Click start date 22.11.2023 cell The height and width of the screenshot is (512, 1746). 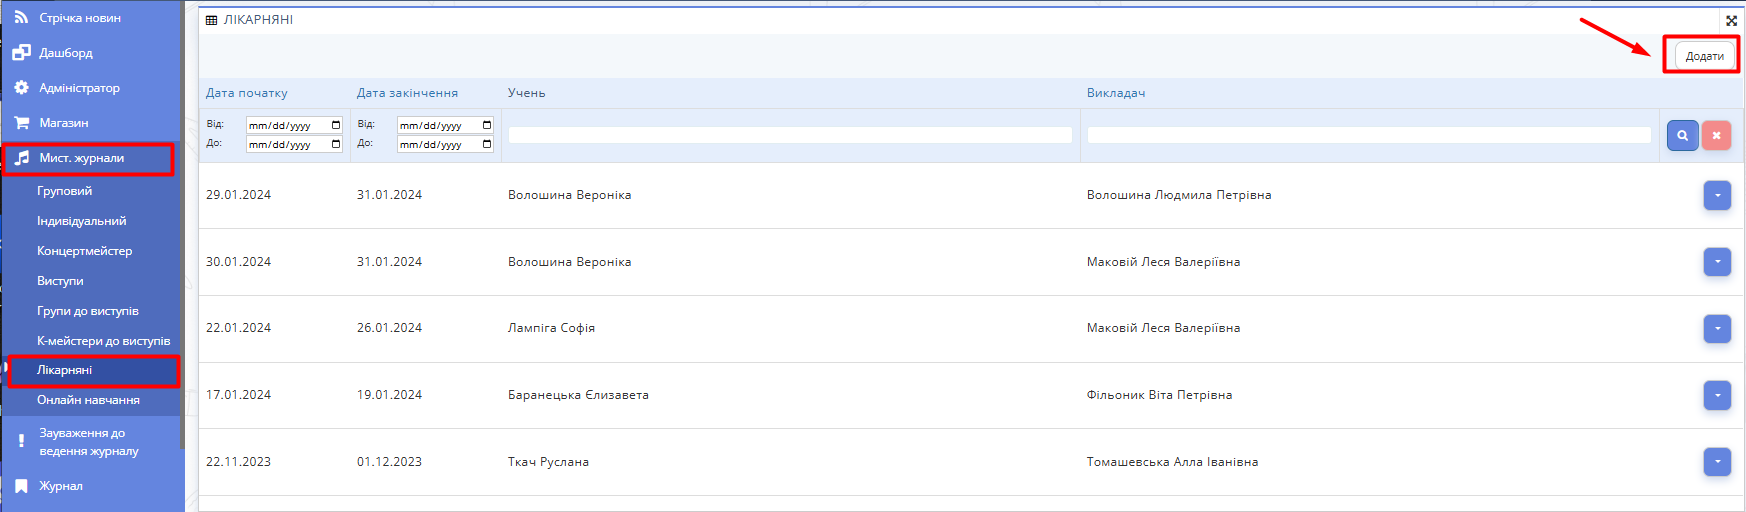pos(238,462)
